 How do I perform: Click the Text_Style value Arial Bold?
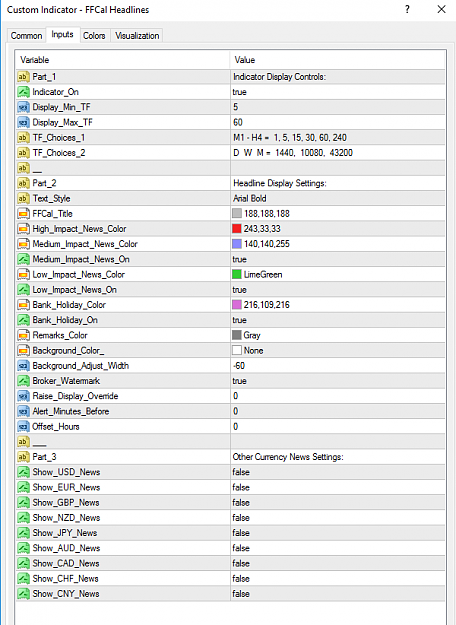pyautogui.click(x=250, y=199)
